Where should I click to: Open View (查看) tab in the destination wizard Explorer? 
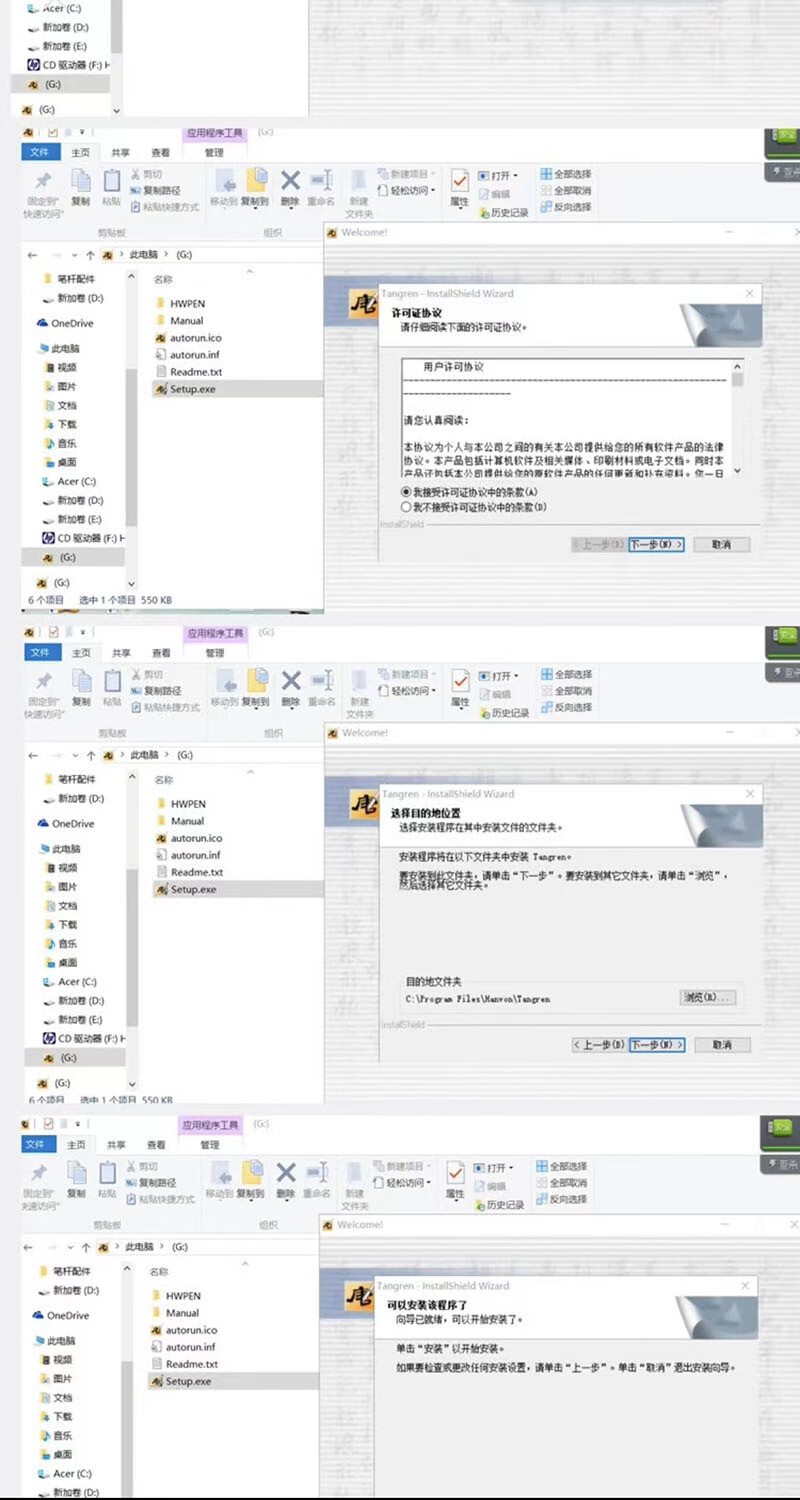point(160,653)
